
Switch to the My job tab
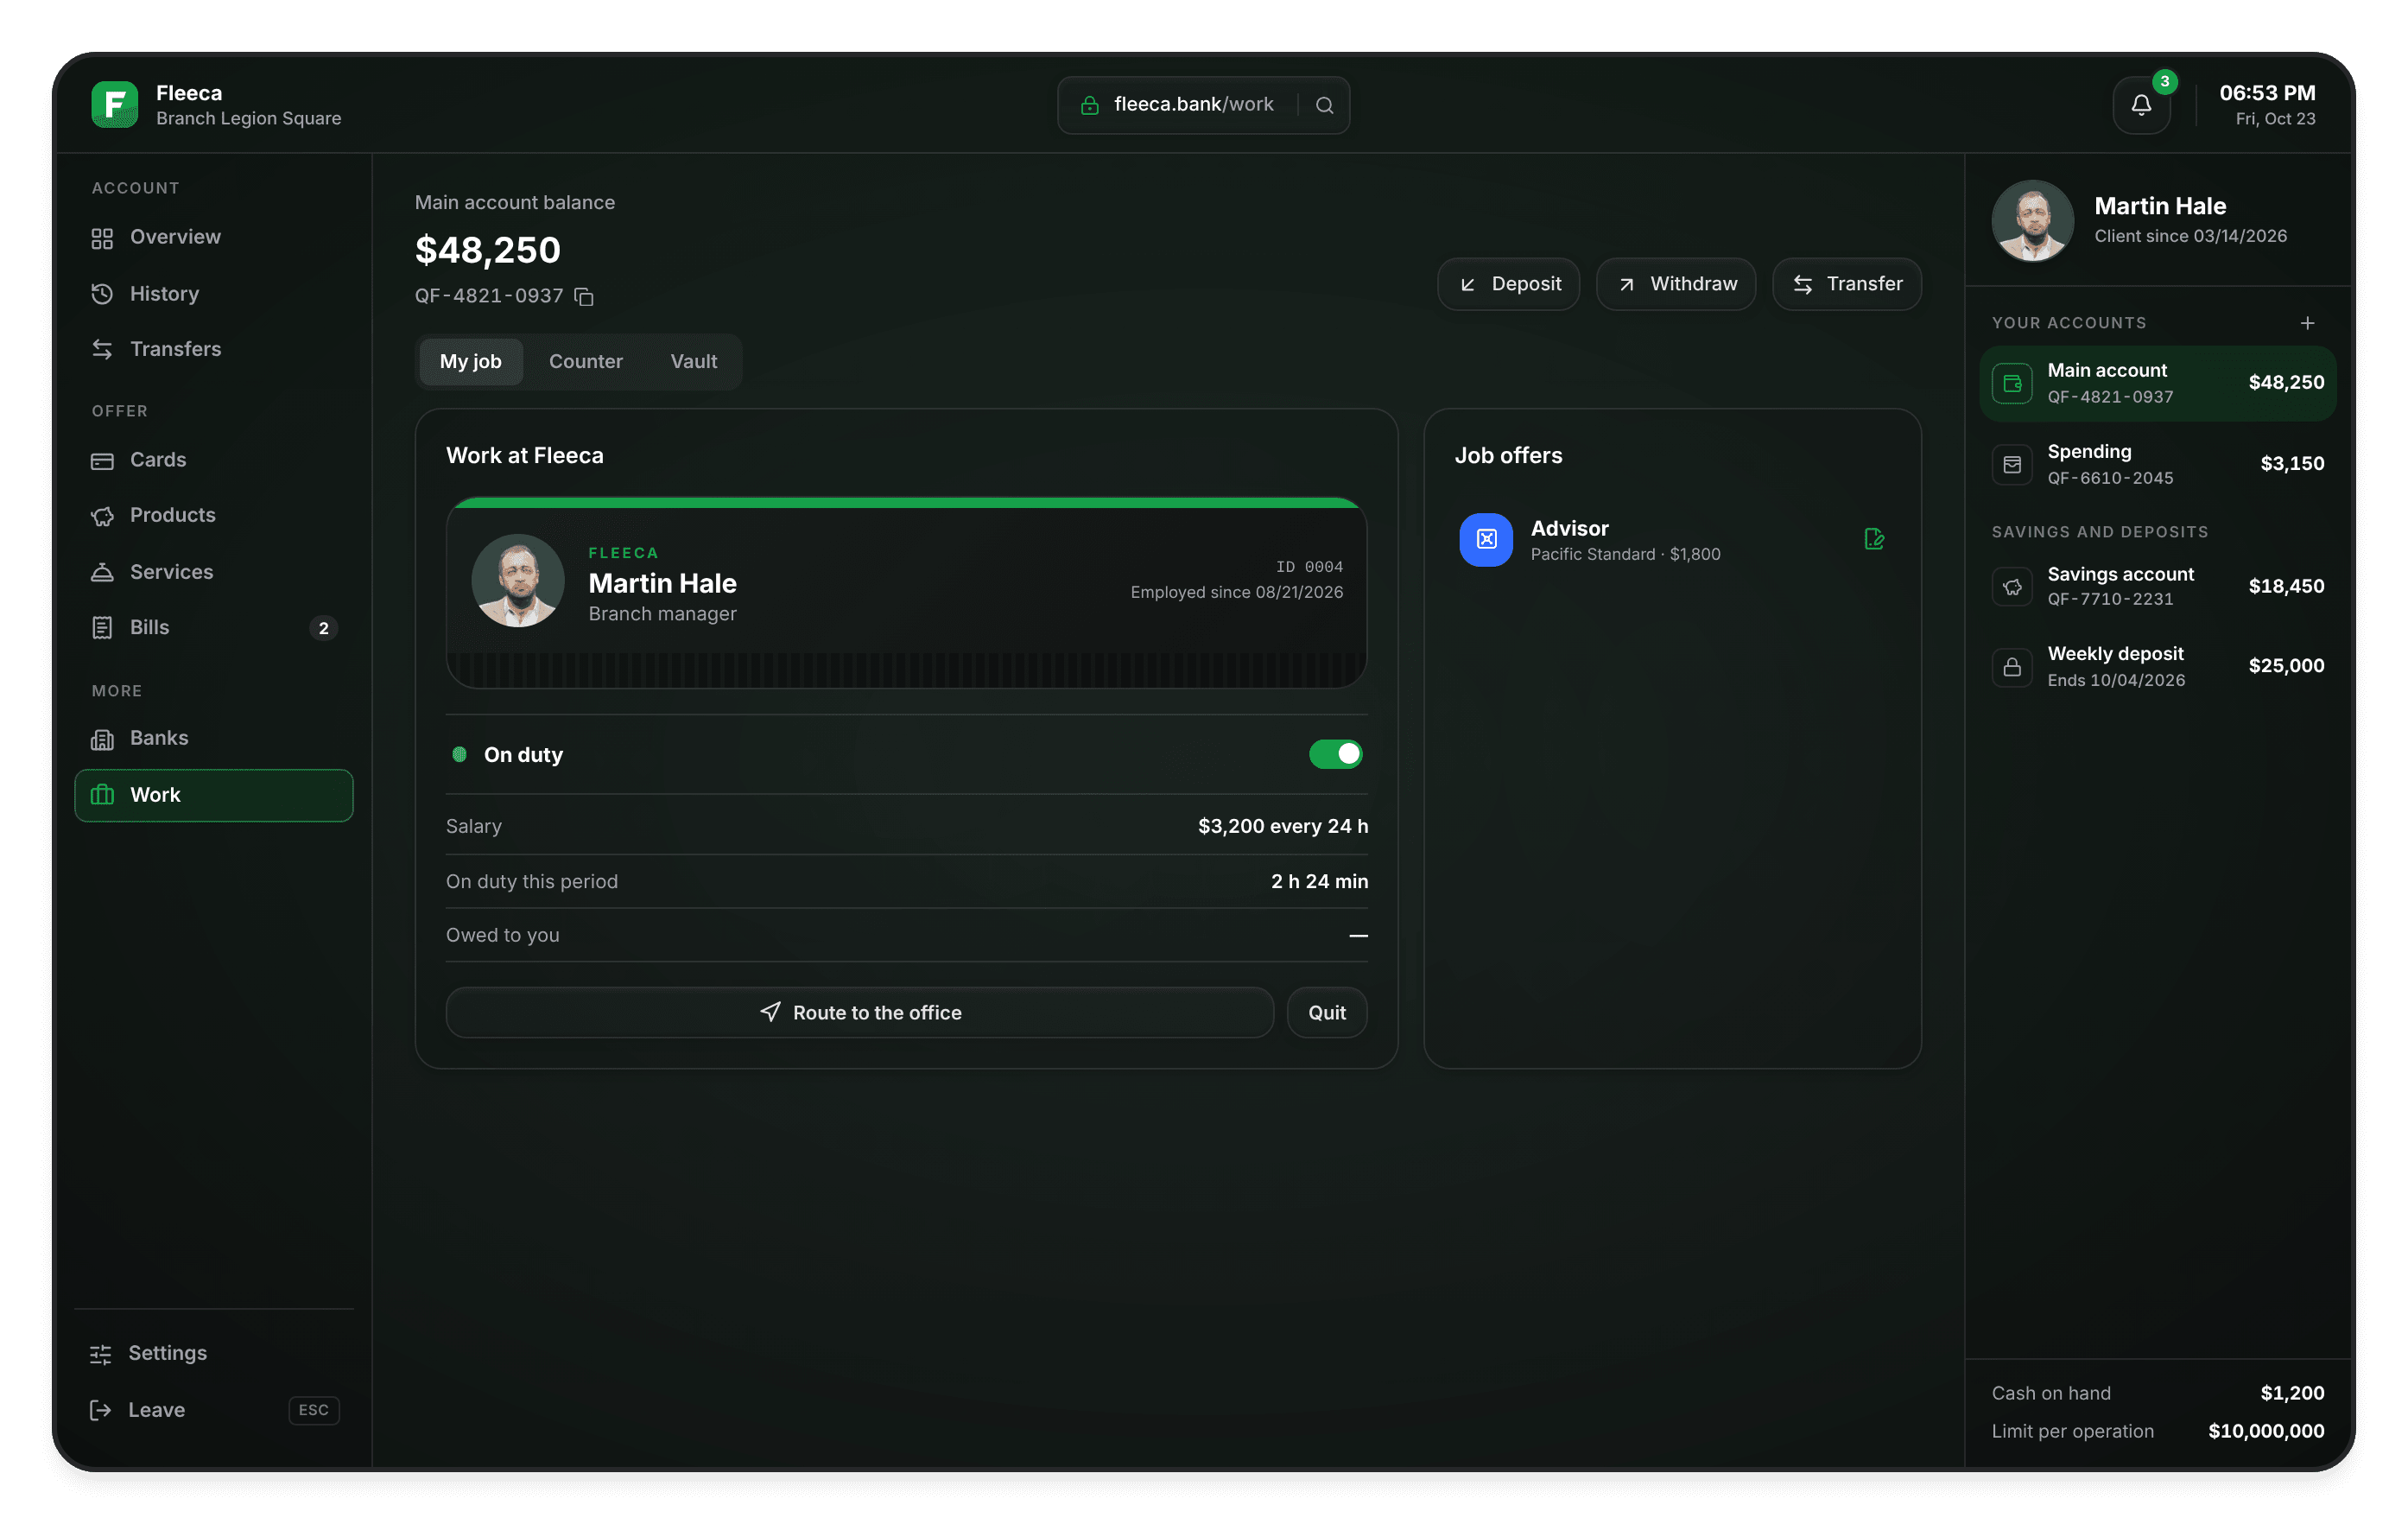pyautogui.click(x=470, y=362)
